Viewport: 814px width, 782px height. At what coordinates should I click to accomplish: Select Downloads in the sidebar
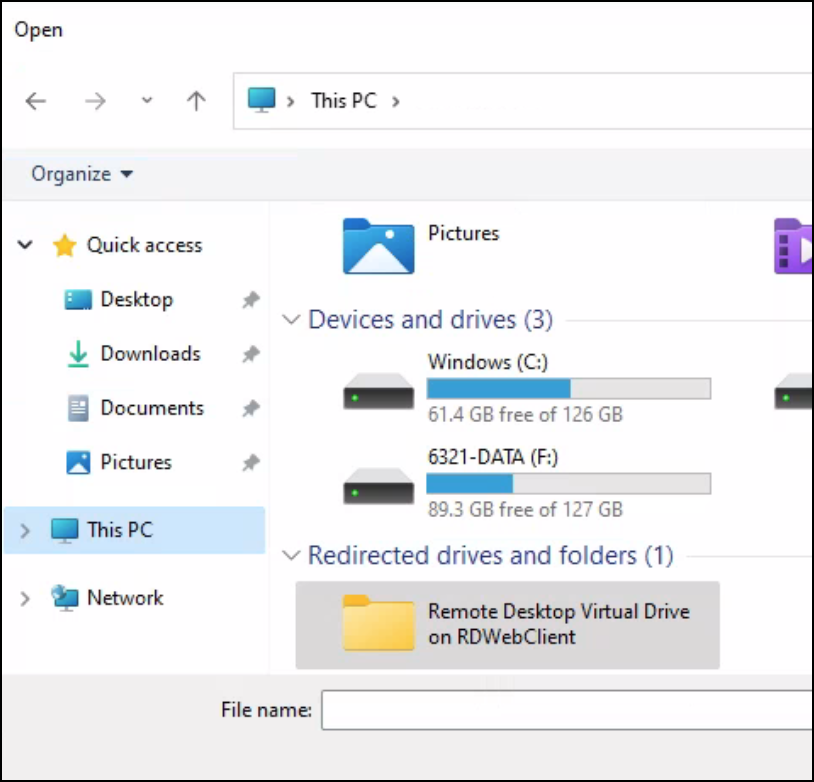point(149,354)
